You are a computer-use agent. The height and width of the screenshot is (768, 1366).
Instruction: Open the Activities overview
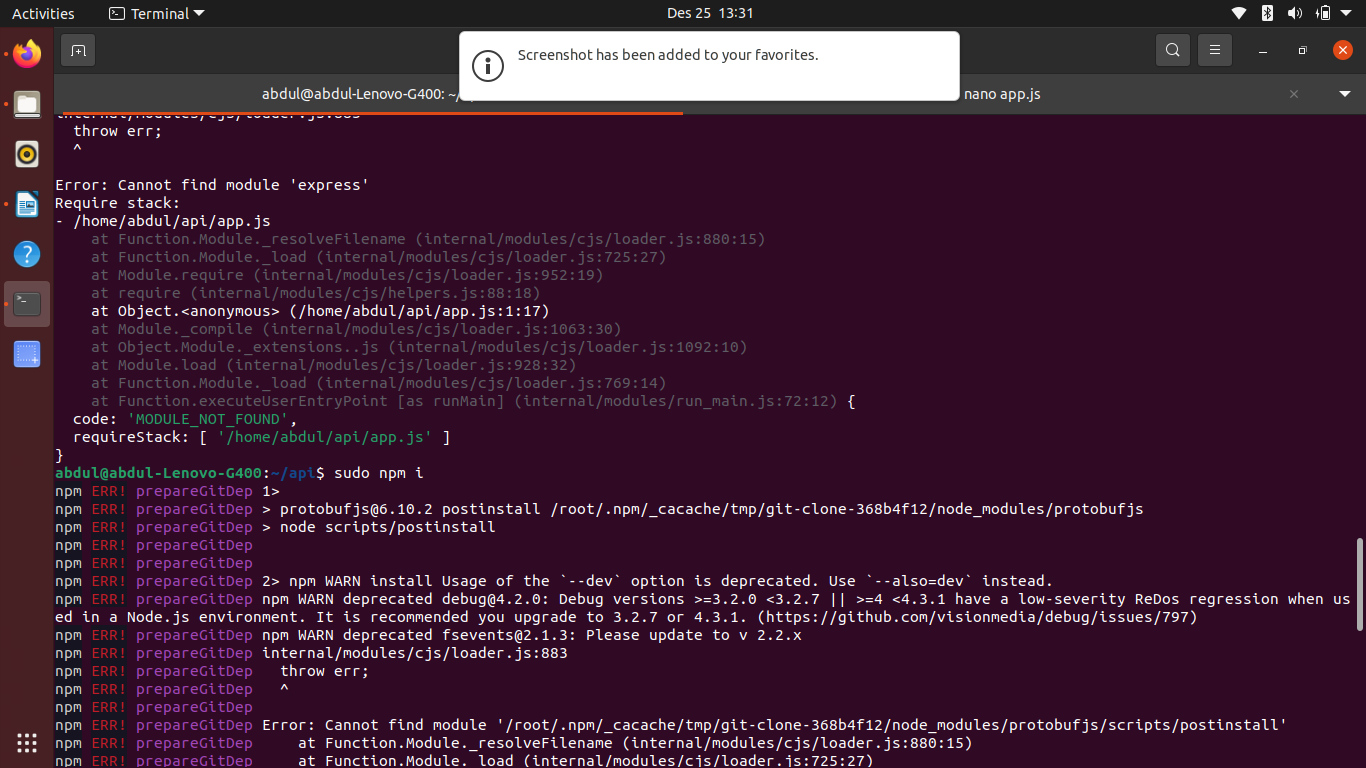coord(43,13)
